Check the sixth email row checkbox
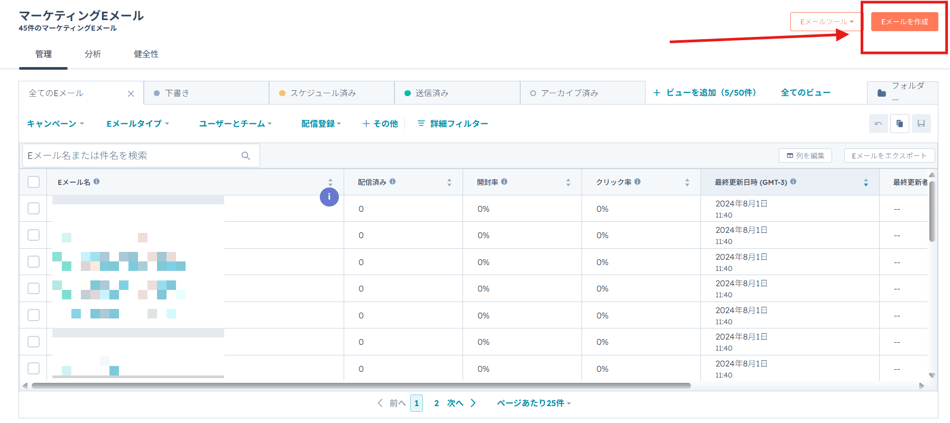 click(33, 342)
